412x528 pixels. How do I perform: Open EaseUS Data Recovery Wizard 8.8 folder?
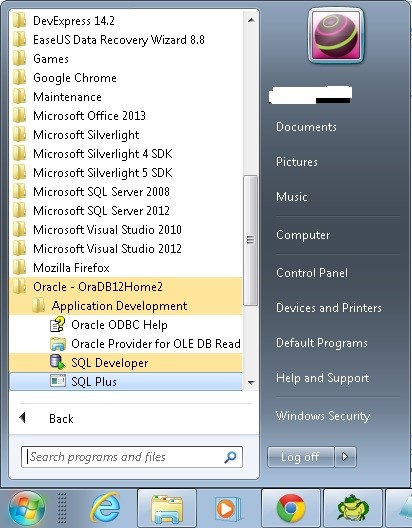click(x=126, y=40)
